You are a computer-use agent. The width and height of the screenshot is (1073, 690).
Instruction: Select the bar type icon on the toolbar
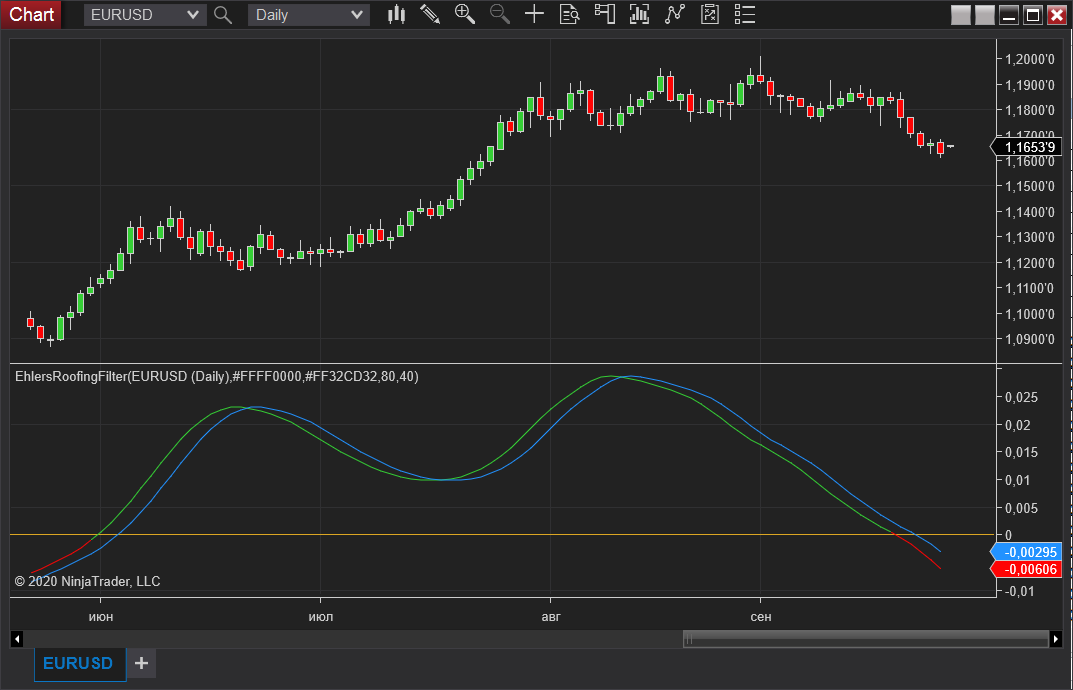[x=396, y=14]
